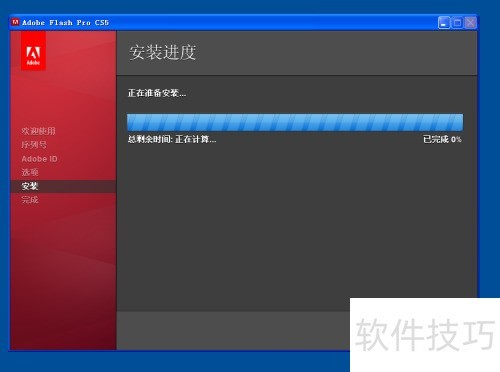Select the 序列号 step in the sidebar

[x=34, y=145]
